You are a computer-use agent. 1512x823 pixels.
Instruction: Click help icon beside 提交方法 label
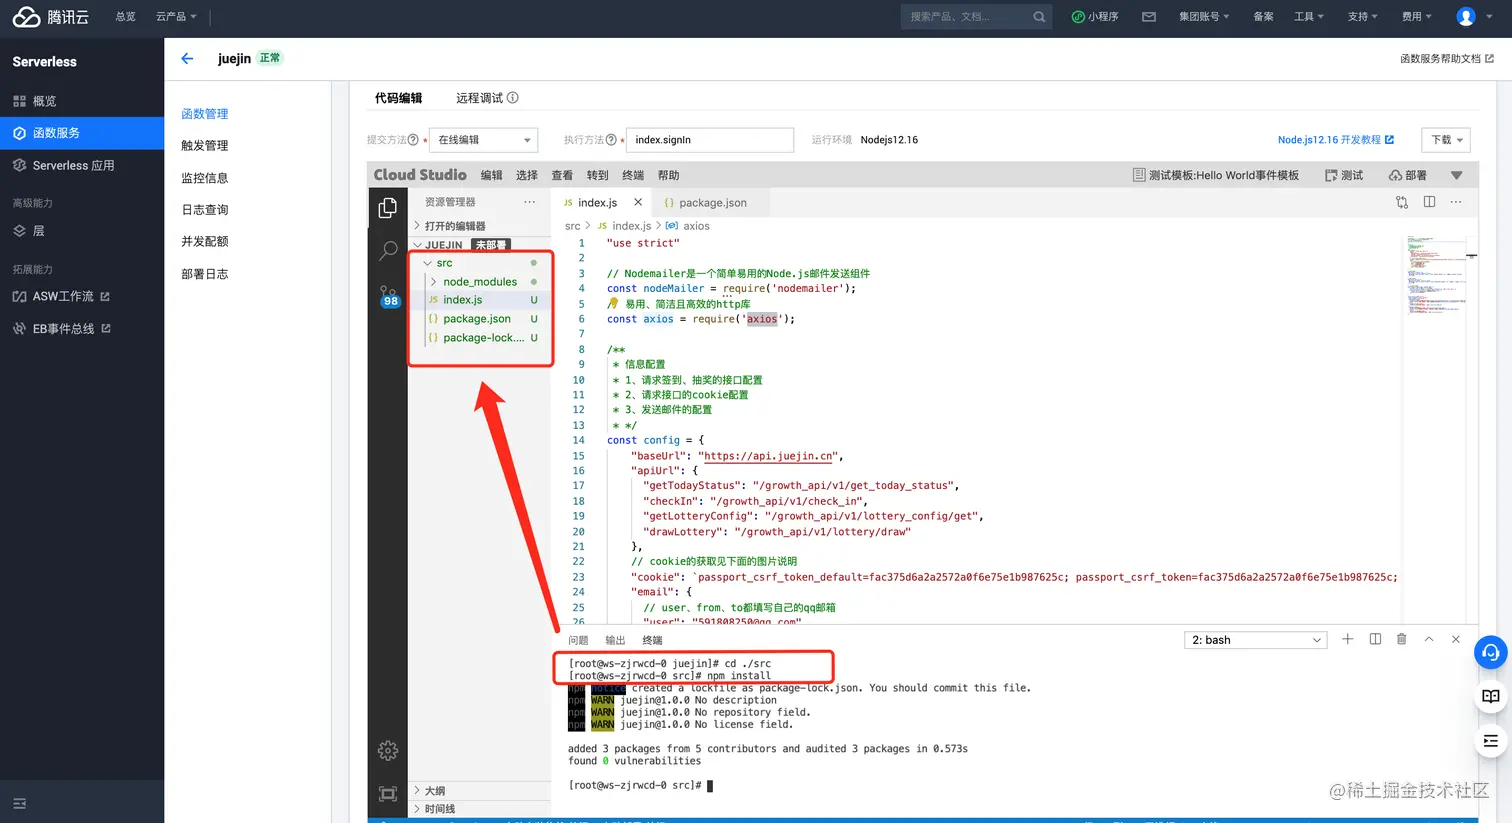pyautogui.click(x=413, y=140)
